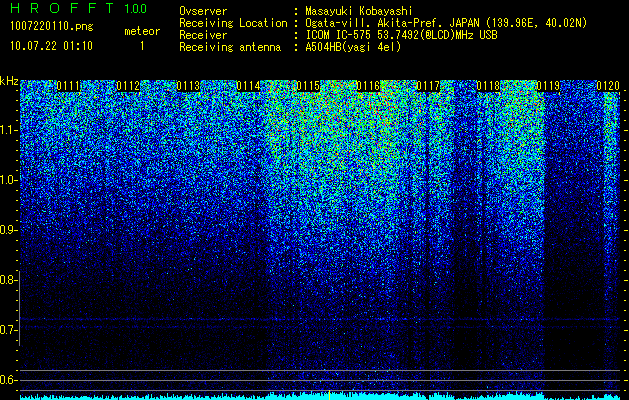Click the meteor count value 1
The image size is (629, 400).
point(142,46)
